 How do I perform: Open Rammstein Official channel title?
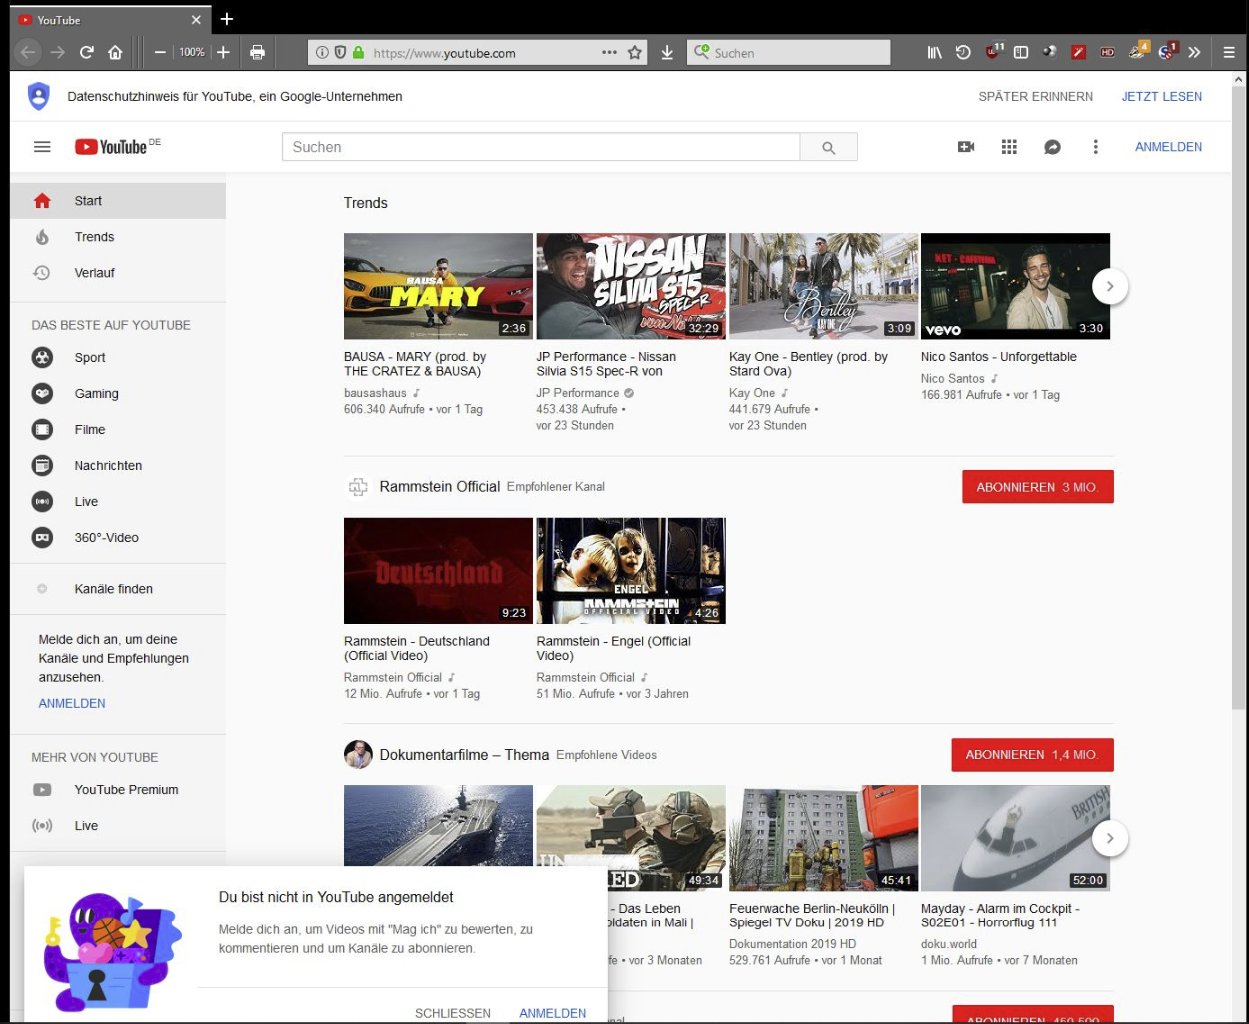pyautogui.click(x=440, y=487)
